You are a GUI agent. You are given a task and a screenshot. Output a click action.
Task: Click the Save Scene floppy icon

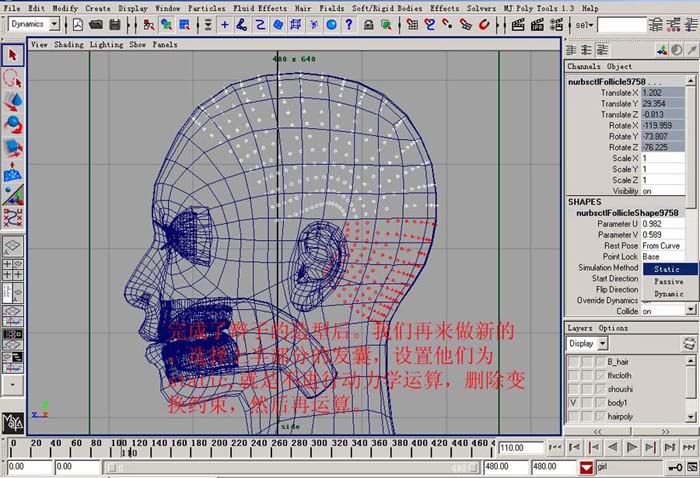115,25
